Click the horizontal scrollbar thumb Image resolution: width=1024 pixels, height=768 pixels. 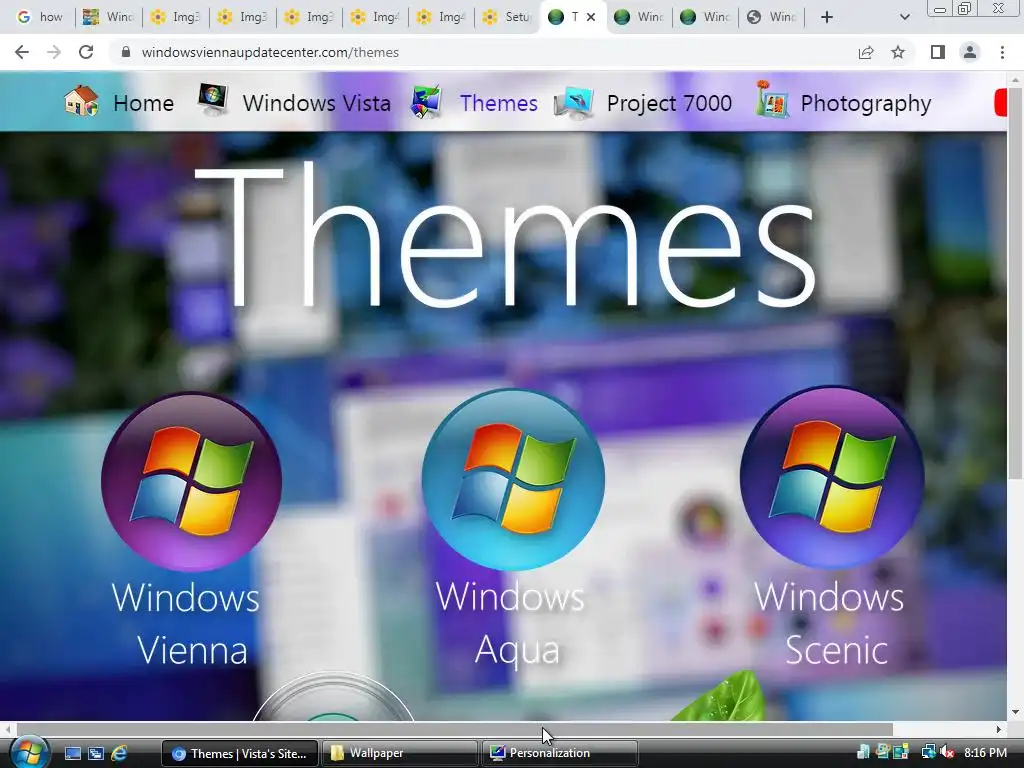455,729
